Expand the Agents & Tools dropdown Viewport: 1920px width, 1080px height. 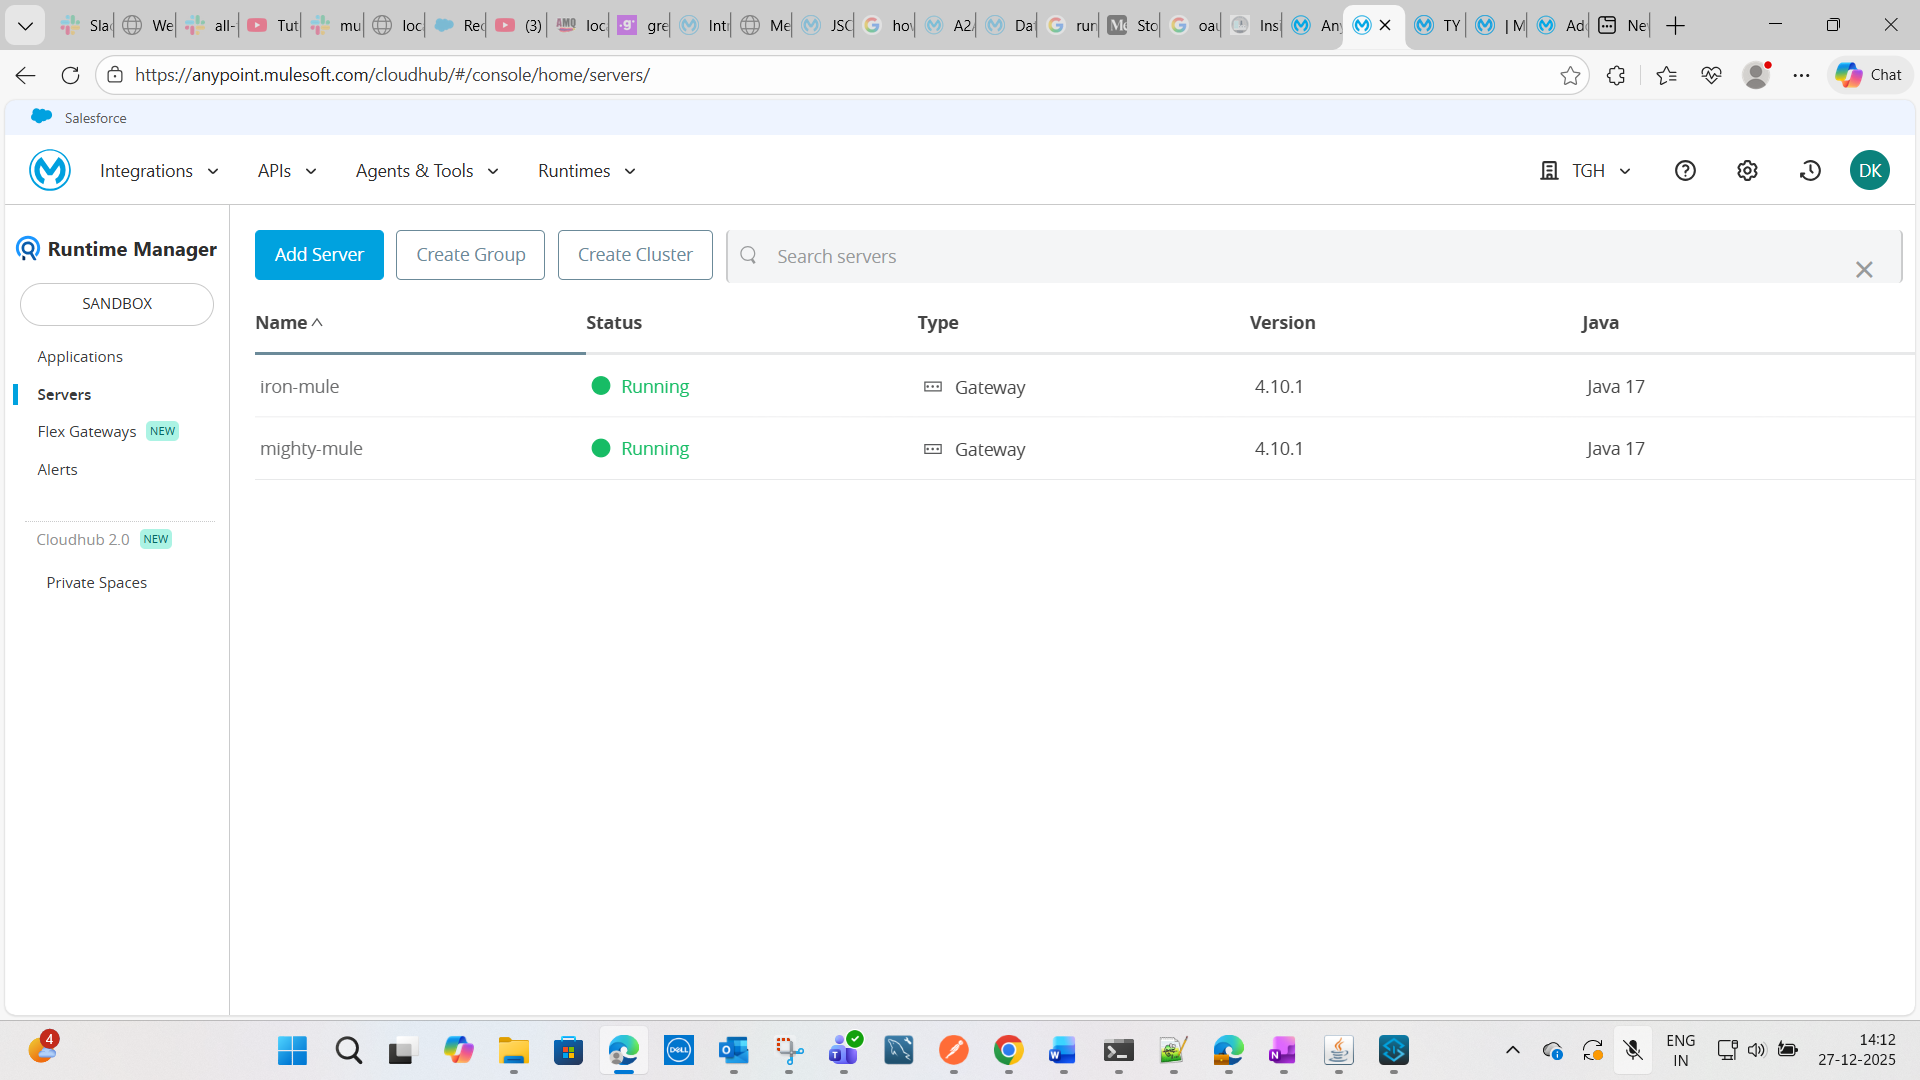[x=427, y=171]
